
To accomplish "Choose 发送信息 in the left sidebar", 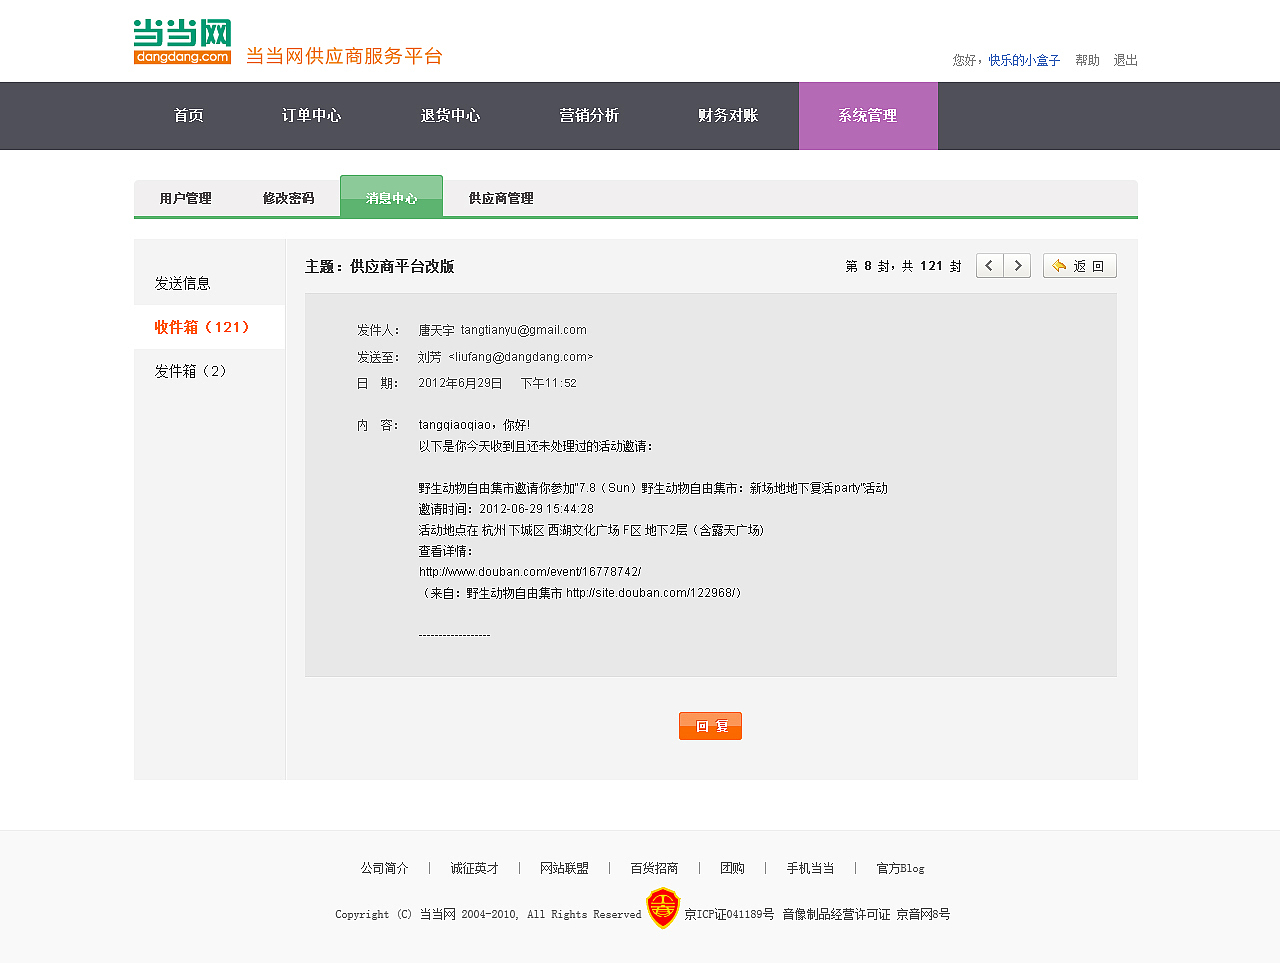I will (183, 283).
